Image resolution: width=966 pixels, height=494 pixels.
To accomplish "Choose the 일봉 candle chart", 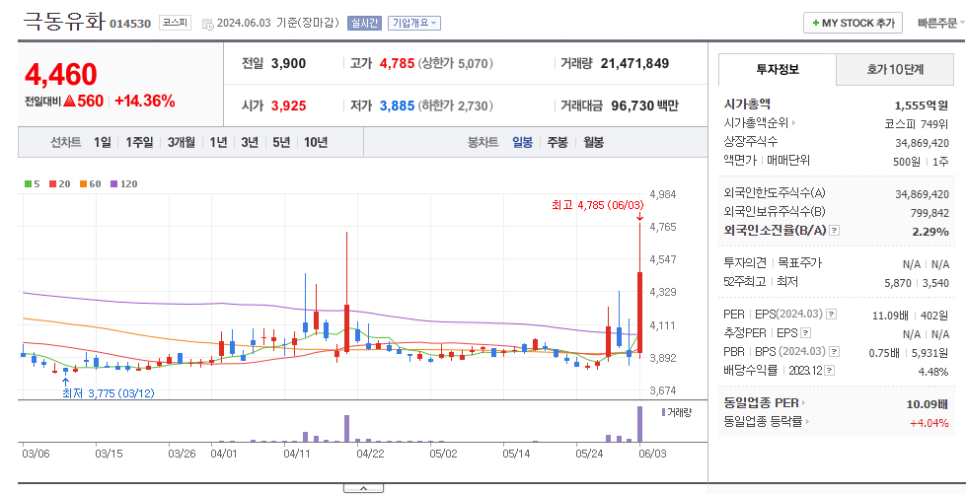I will pyautogui.click(x=522, y=142).
